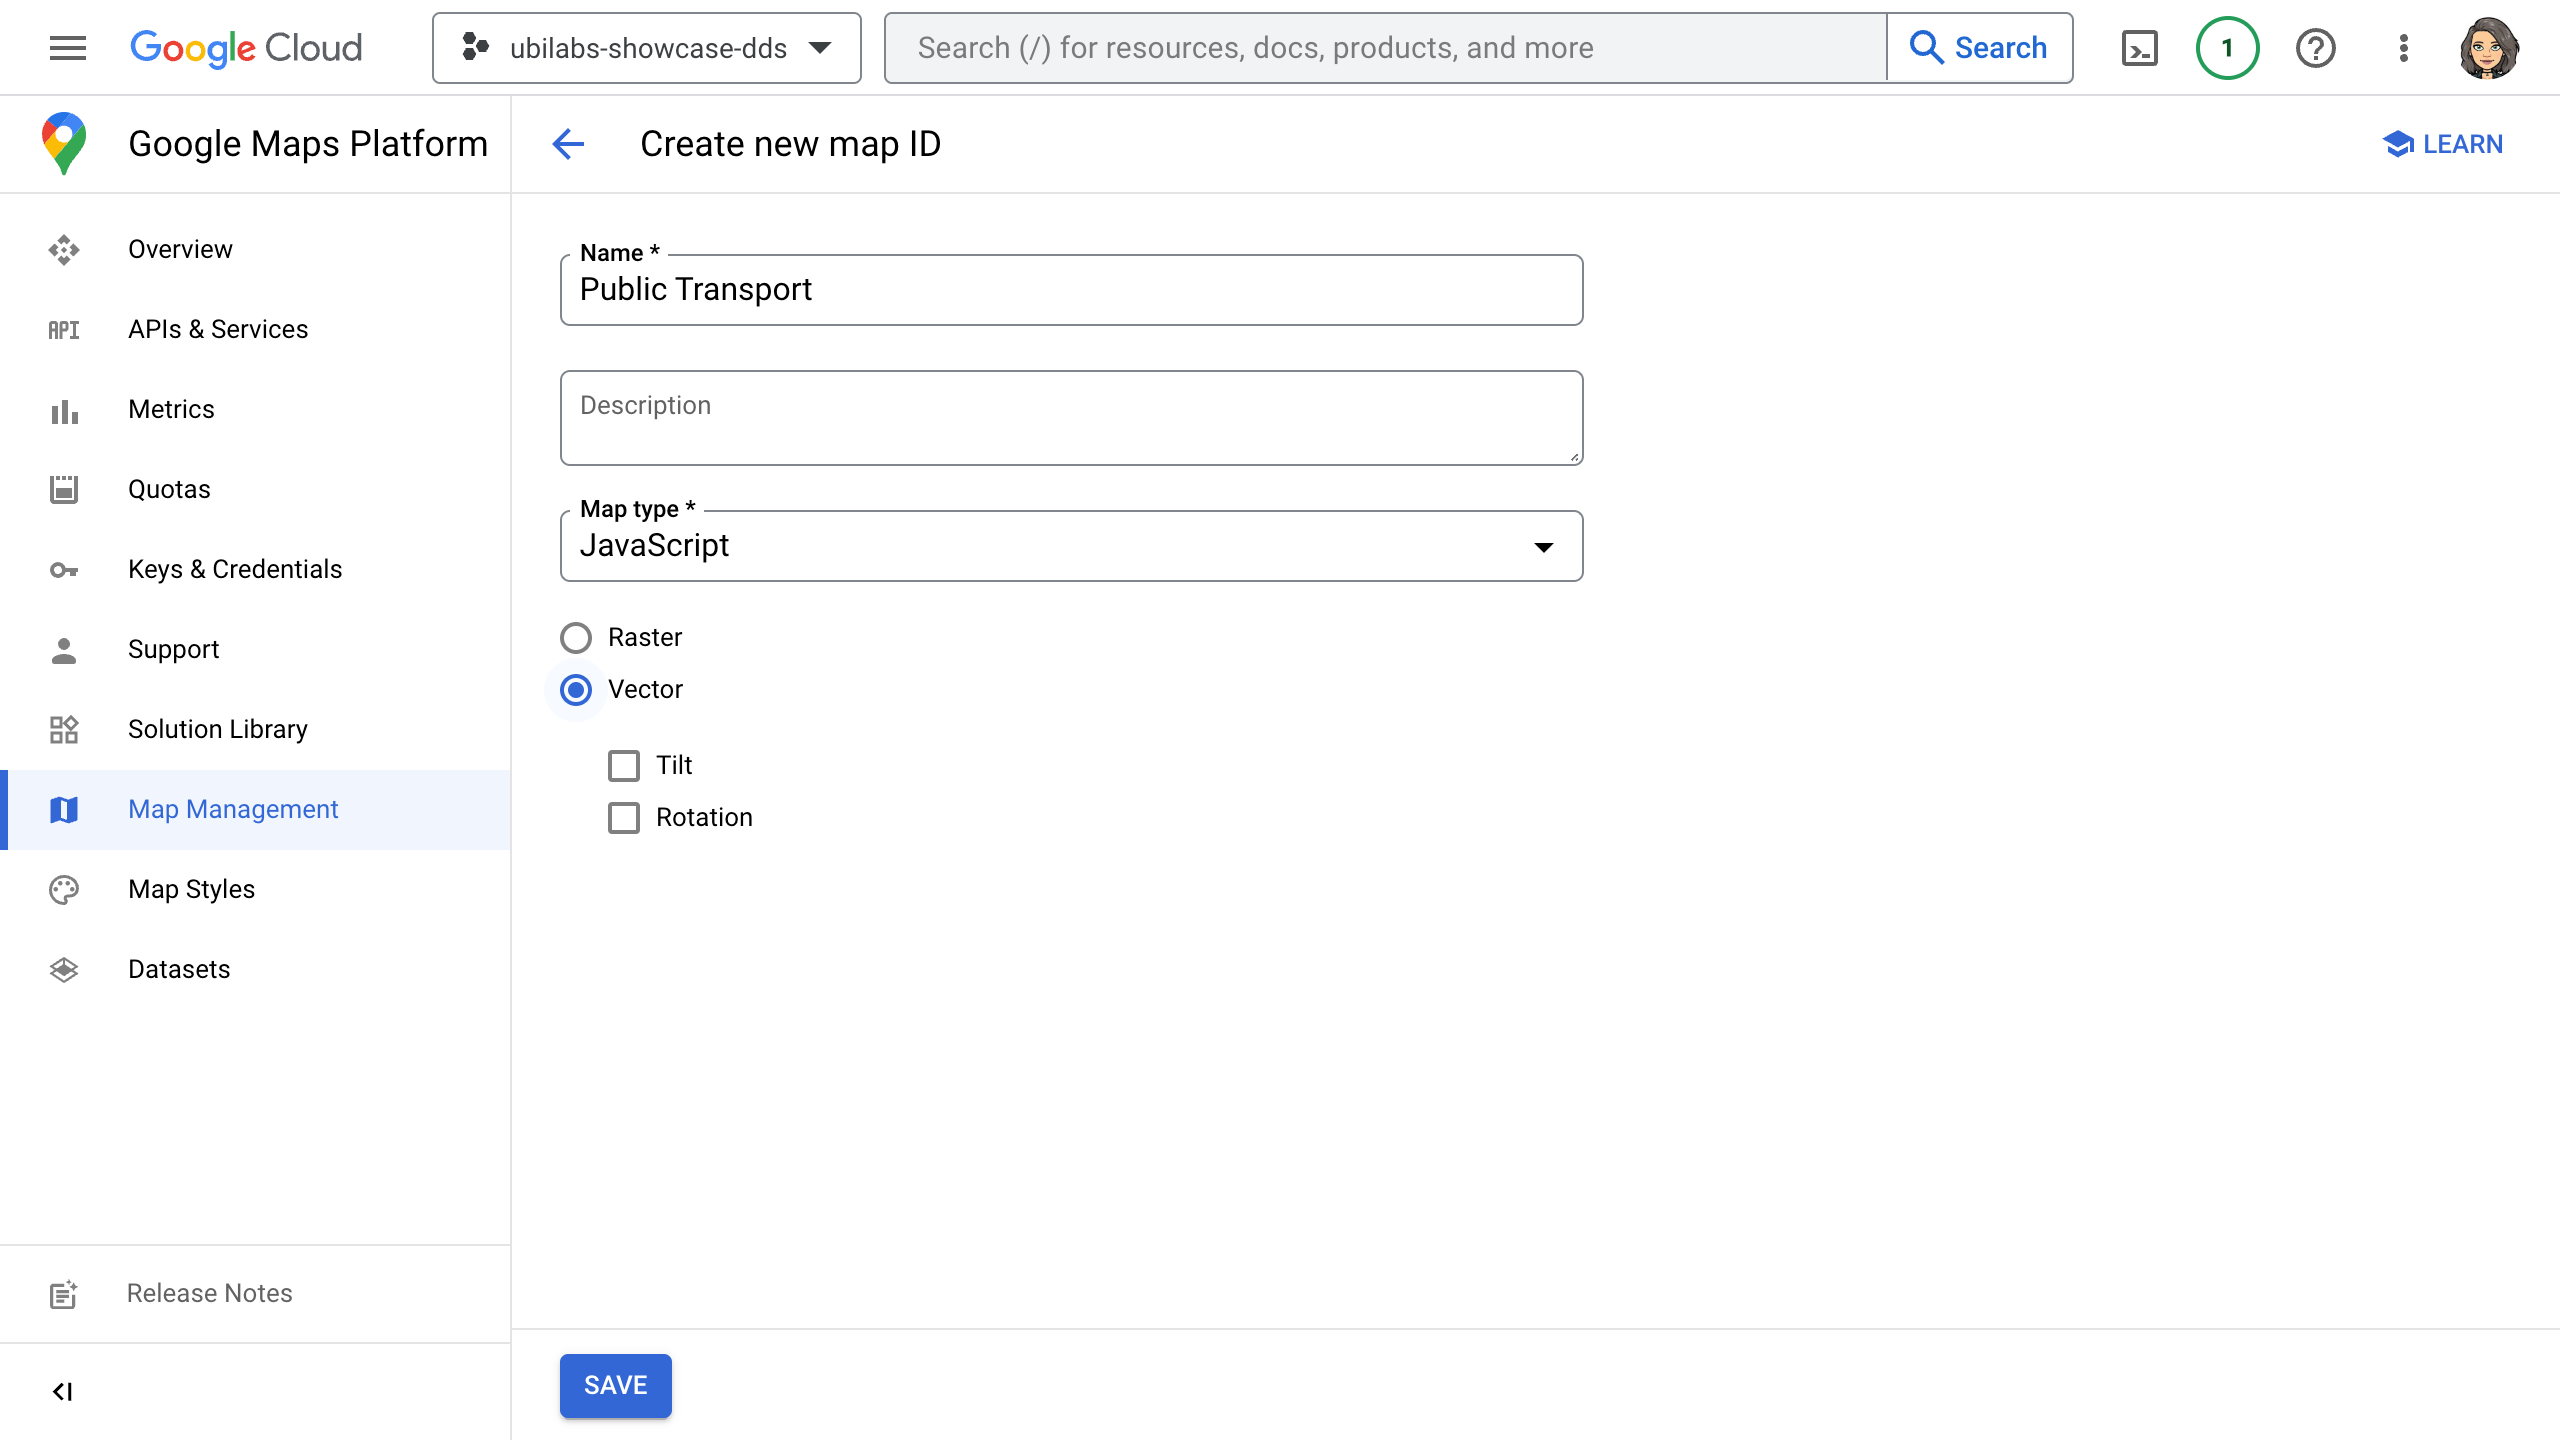This screenshot has height=1440, width=2560.
Task: Click the Map Management map icon
Action: [x=64, y=809]
